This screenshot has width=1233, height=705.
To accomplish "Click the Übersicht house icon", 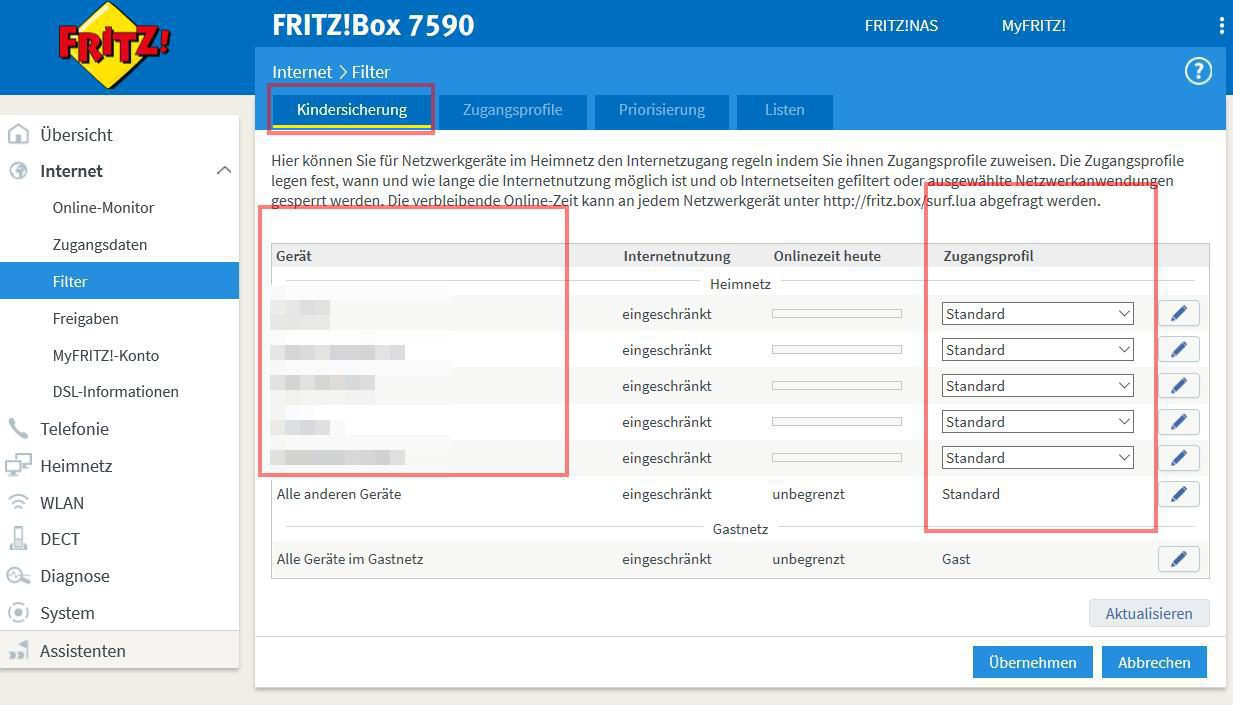I will click(18, 134).
